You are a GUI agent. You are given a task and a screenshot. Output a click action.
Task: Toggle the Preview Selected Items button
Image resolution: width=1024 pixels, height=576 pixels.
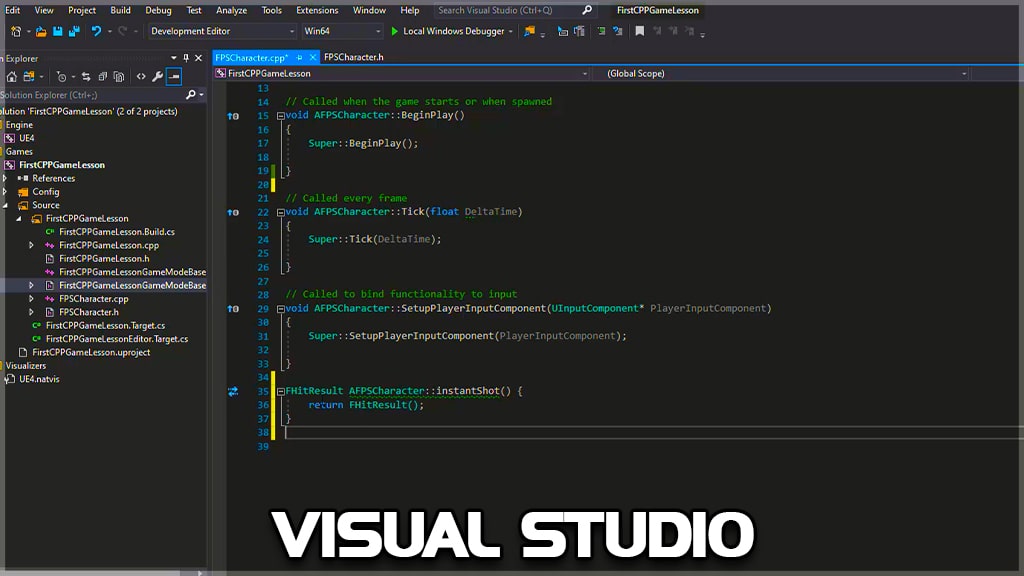pos(174,76)
